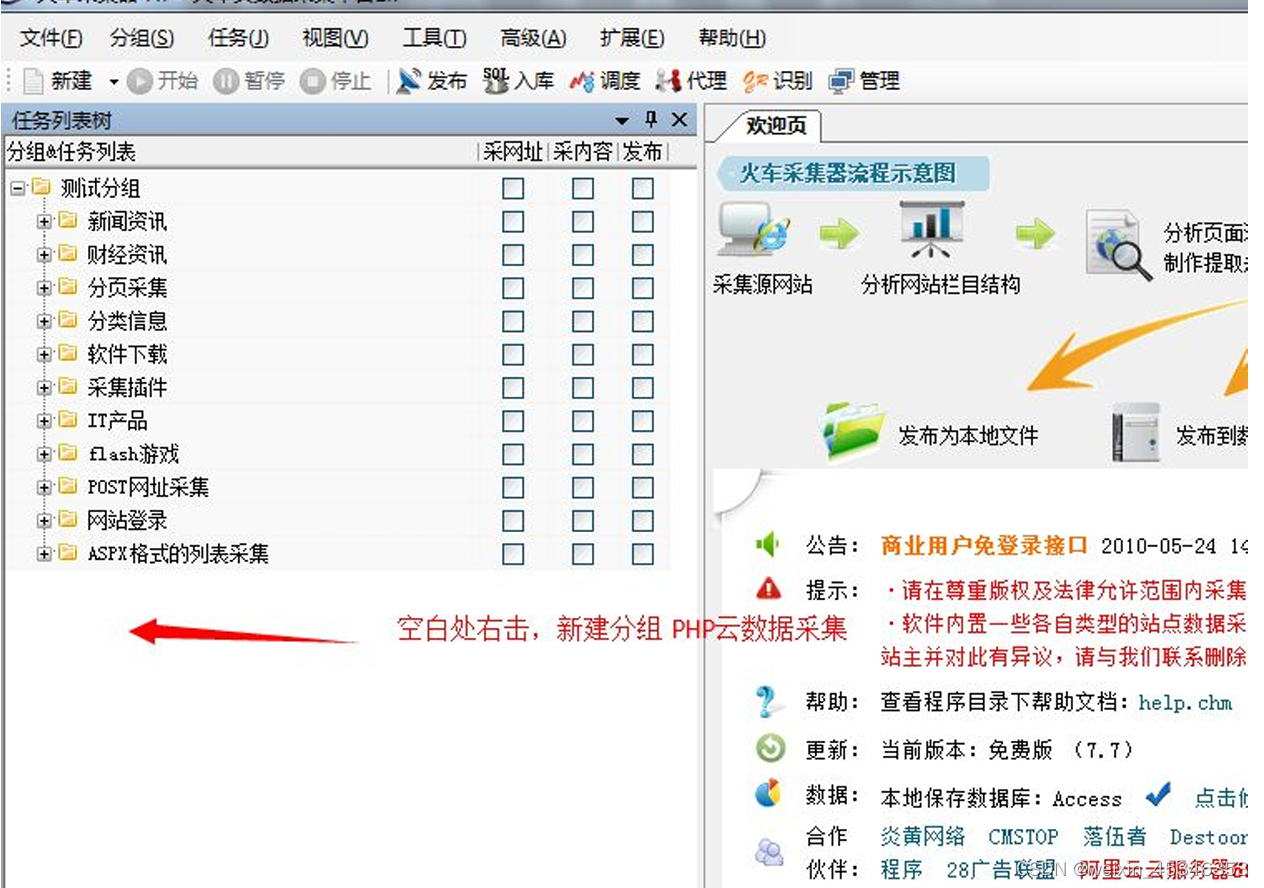
Task: Open the 任务列表树 panel dropdown arrow
Action: pos(622,121)
